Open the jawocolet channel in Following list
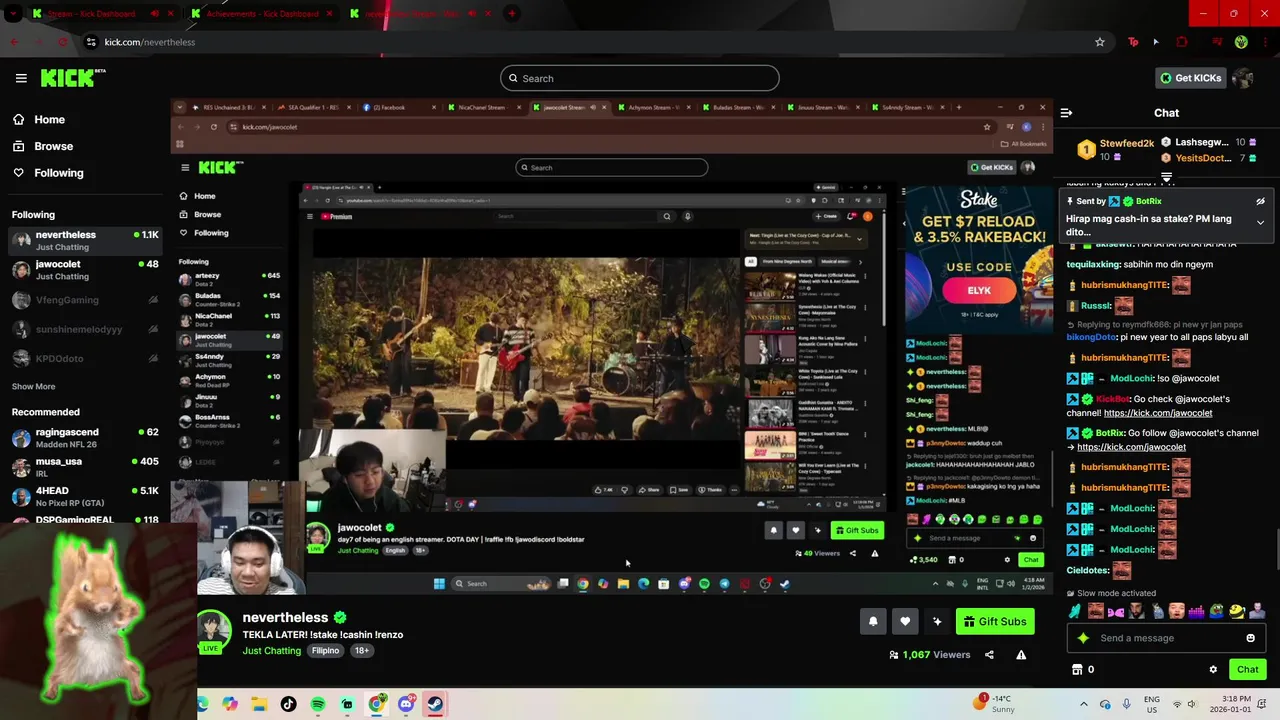1280x720 pixels. pyautogui.click(x=85, y=270)
